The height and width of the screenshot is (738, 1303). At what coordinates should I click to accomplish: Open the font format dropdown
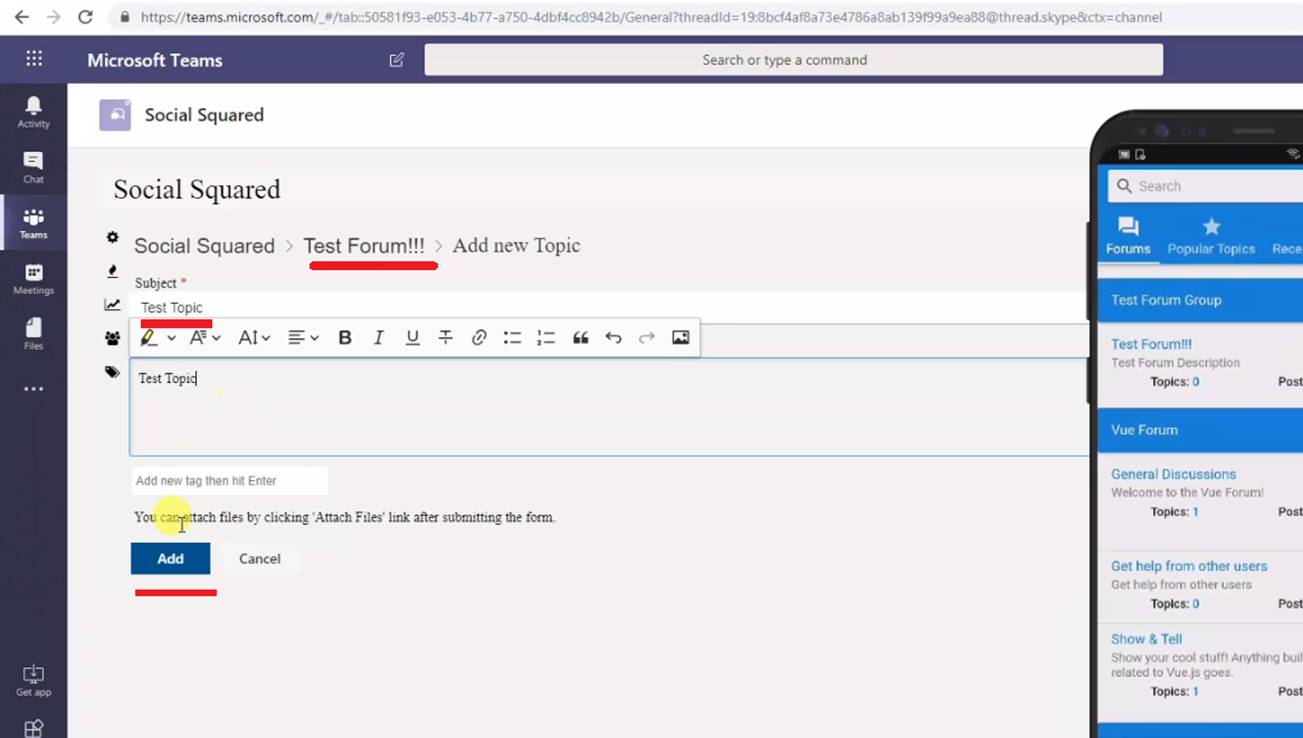205,338
